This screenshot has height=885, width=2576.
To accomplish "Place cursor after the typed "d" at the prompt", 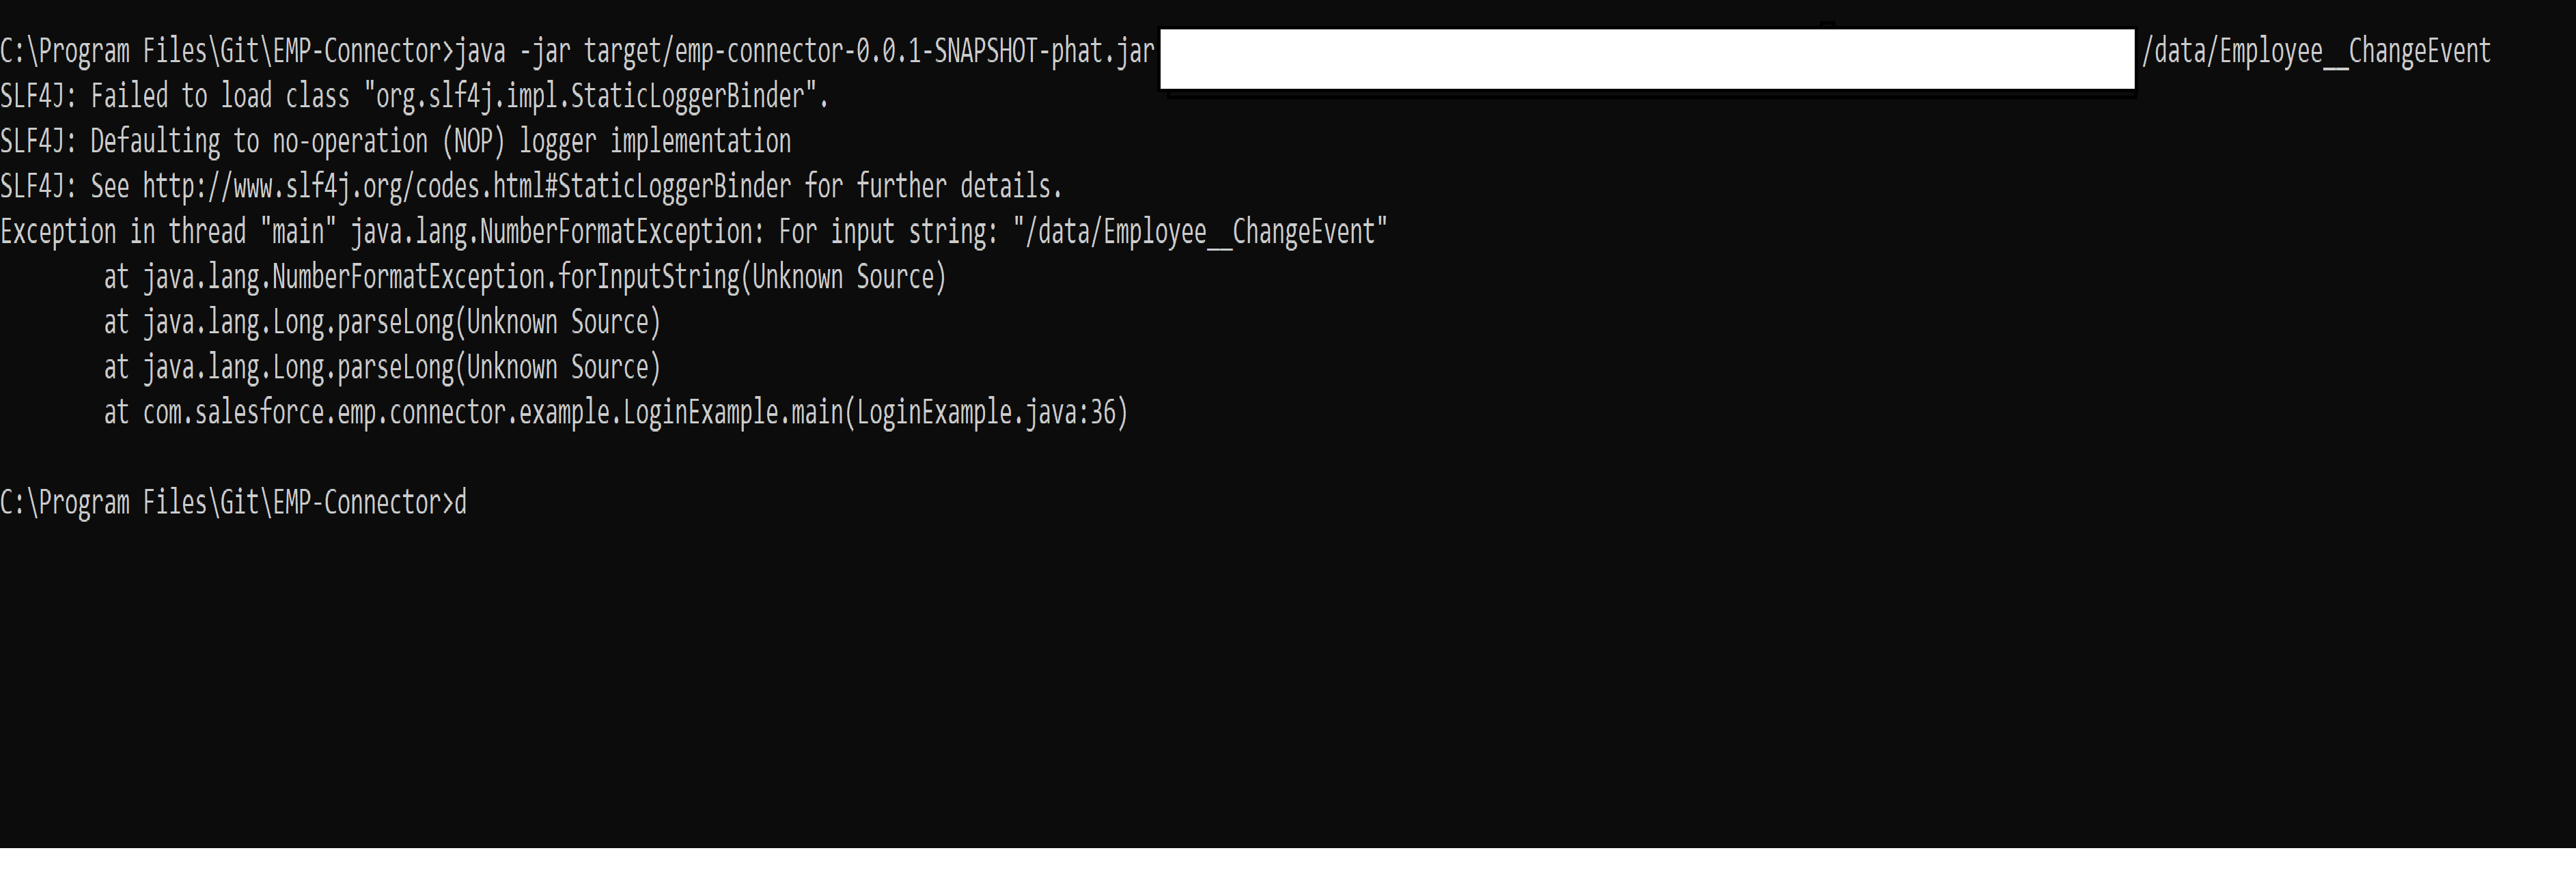I will point(468,503).
